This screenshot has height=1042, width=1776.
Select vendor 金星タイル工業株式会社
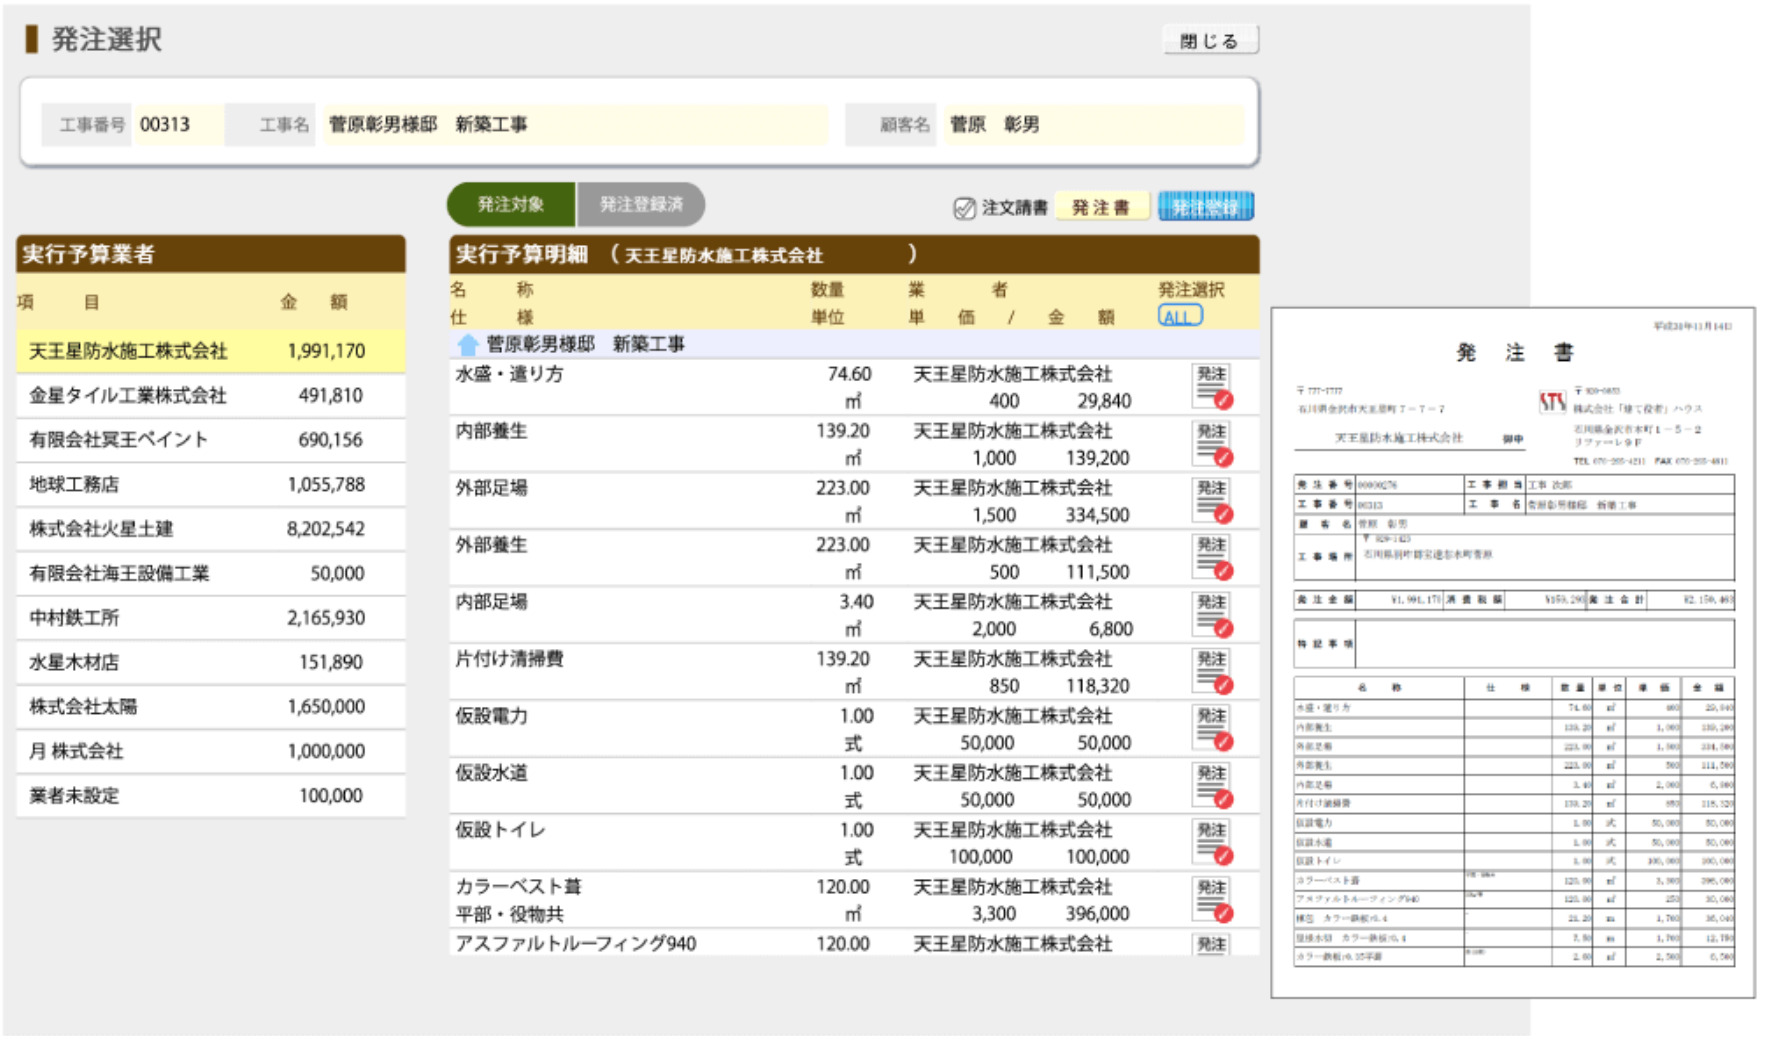[x=211, y=396]
